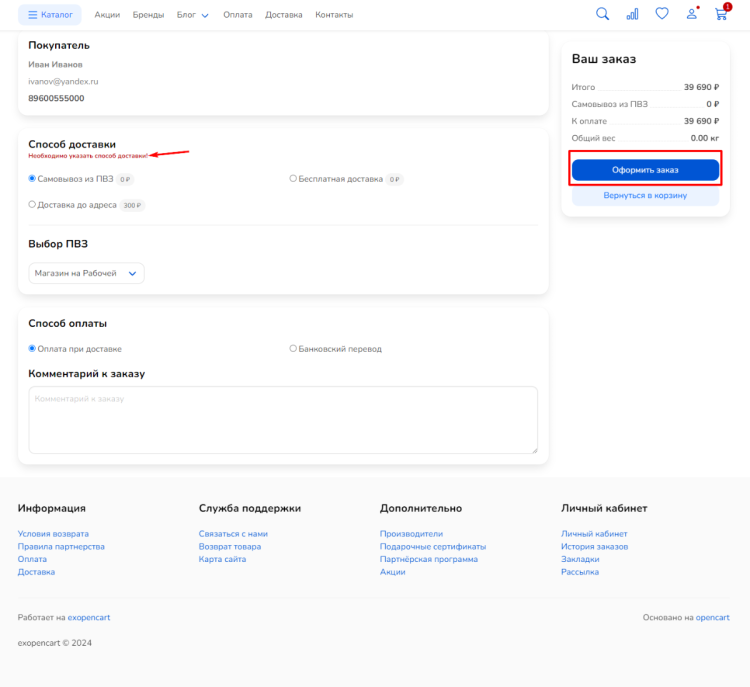Select Банковский перевод payment method

pyautogui.click(x=293, y=349)
